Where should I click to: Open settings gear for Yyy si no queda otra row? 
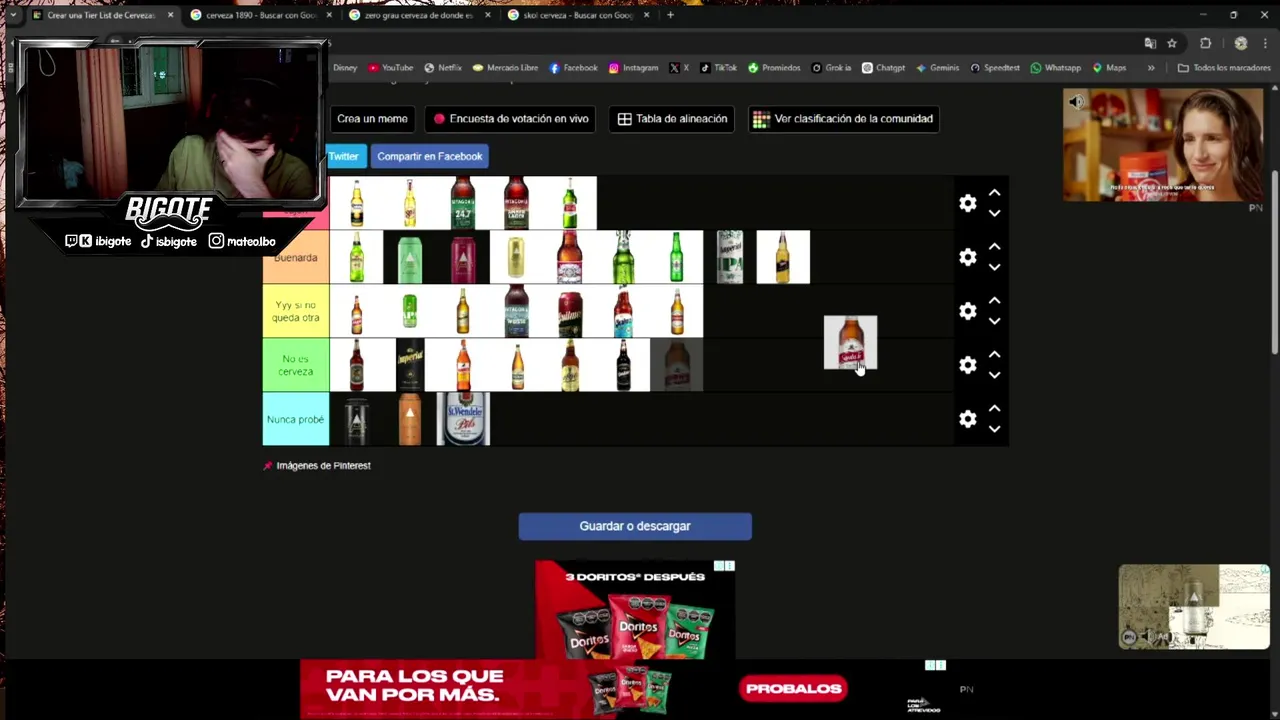(967, 311)
